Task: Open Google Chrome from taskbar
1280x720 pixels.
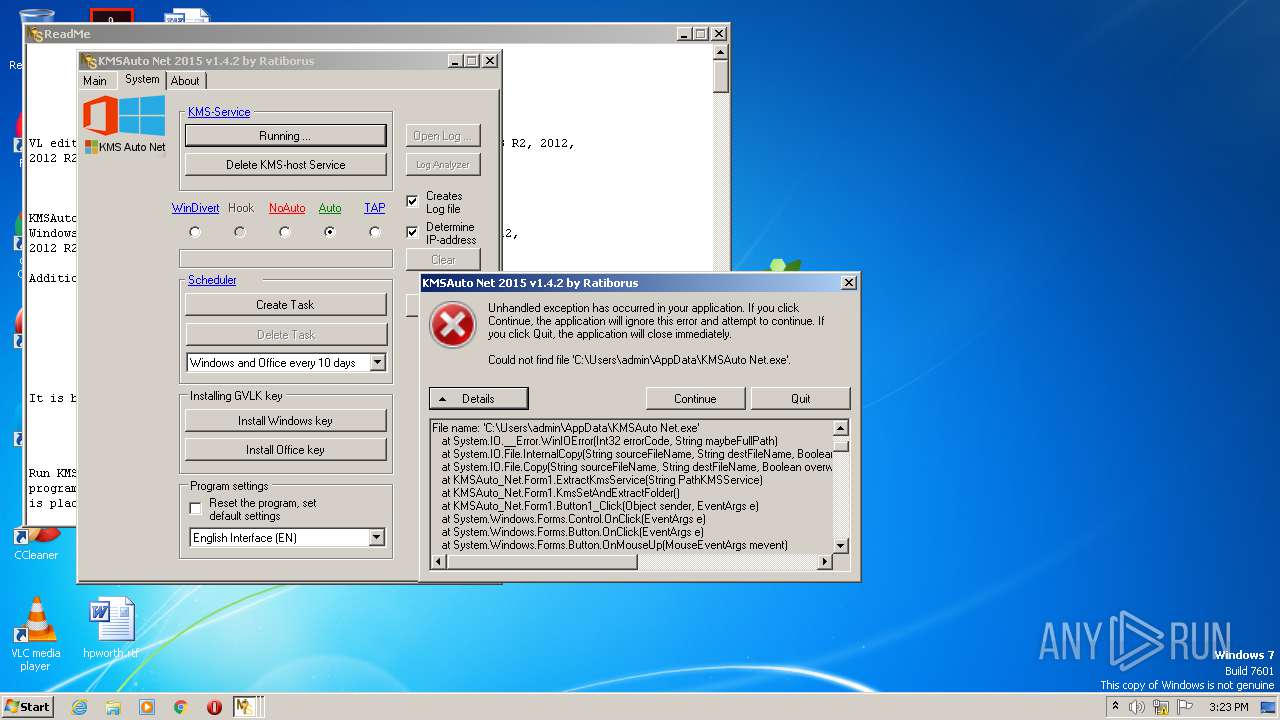Action: [x=181, y=707]
